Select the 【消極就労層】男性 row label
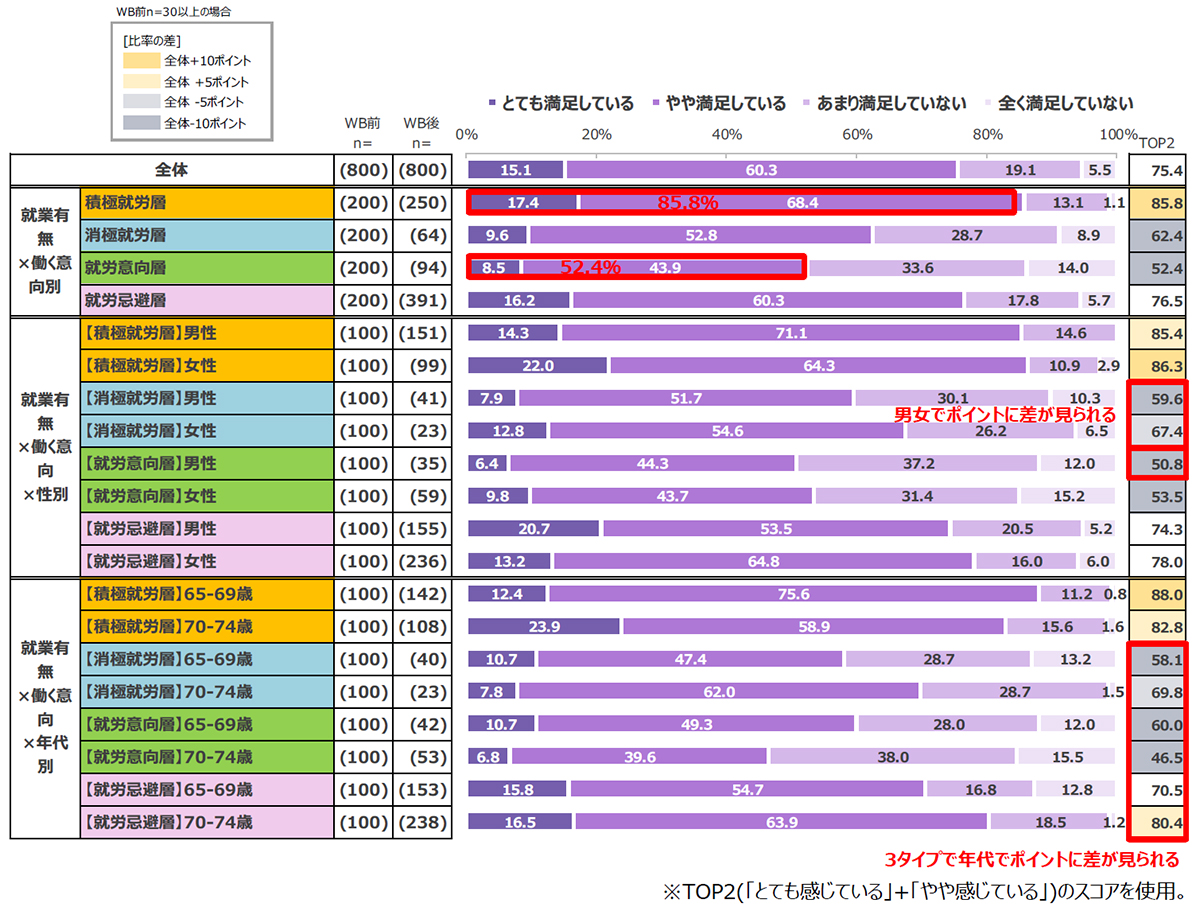The width and height of the screenshot is (1200, 911). click(205, 398)
